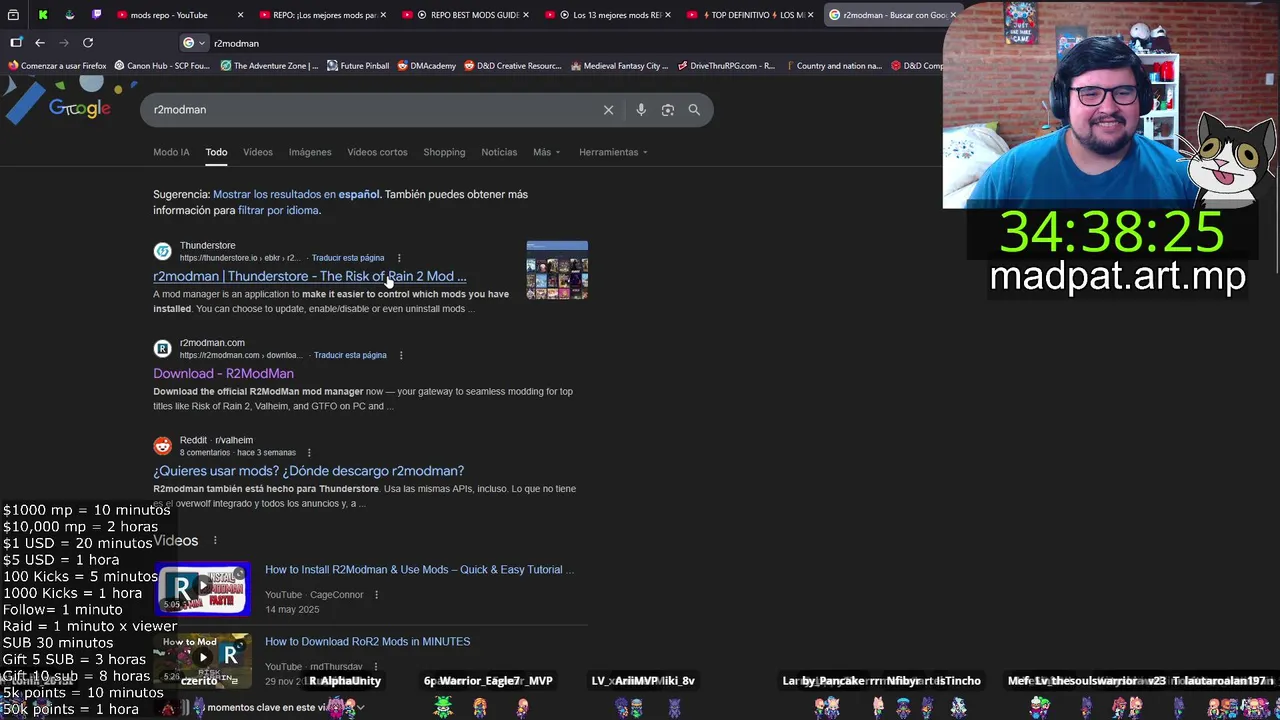Viewport: 1280px width, 720px height.
Task: Switch to the pinned Kick tab
Action: tap(43, 15)
